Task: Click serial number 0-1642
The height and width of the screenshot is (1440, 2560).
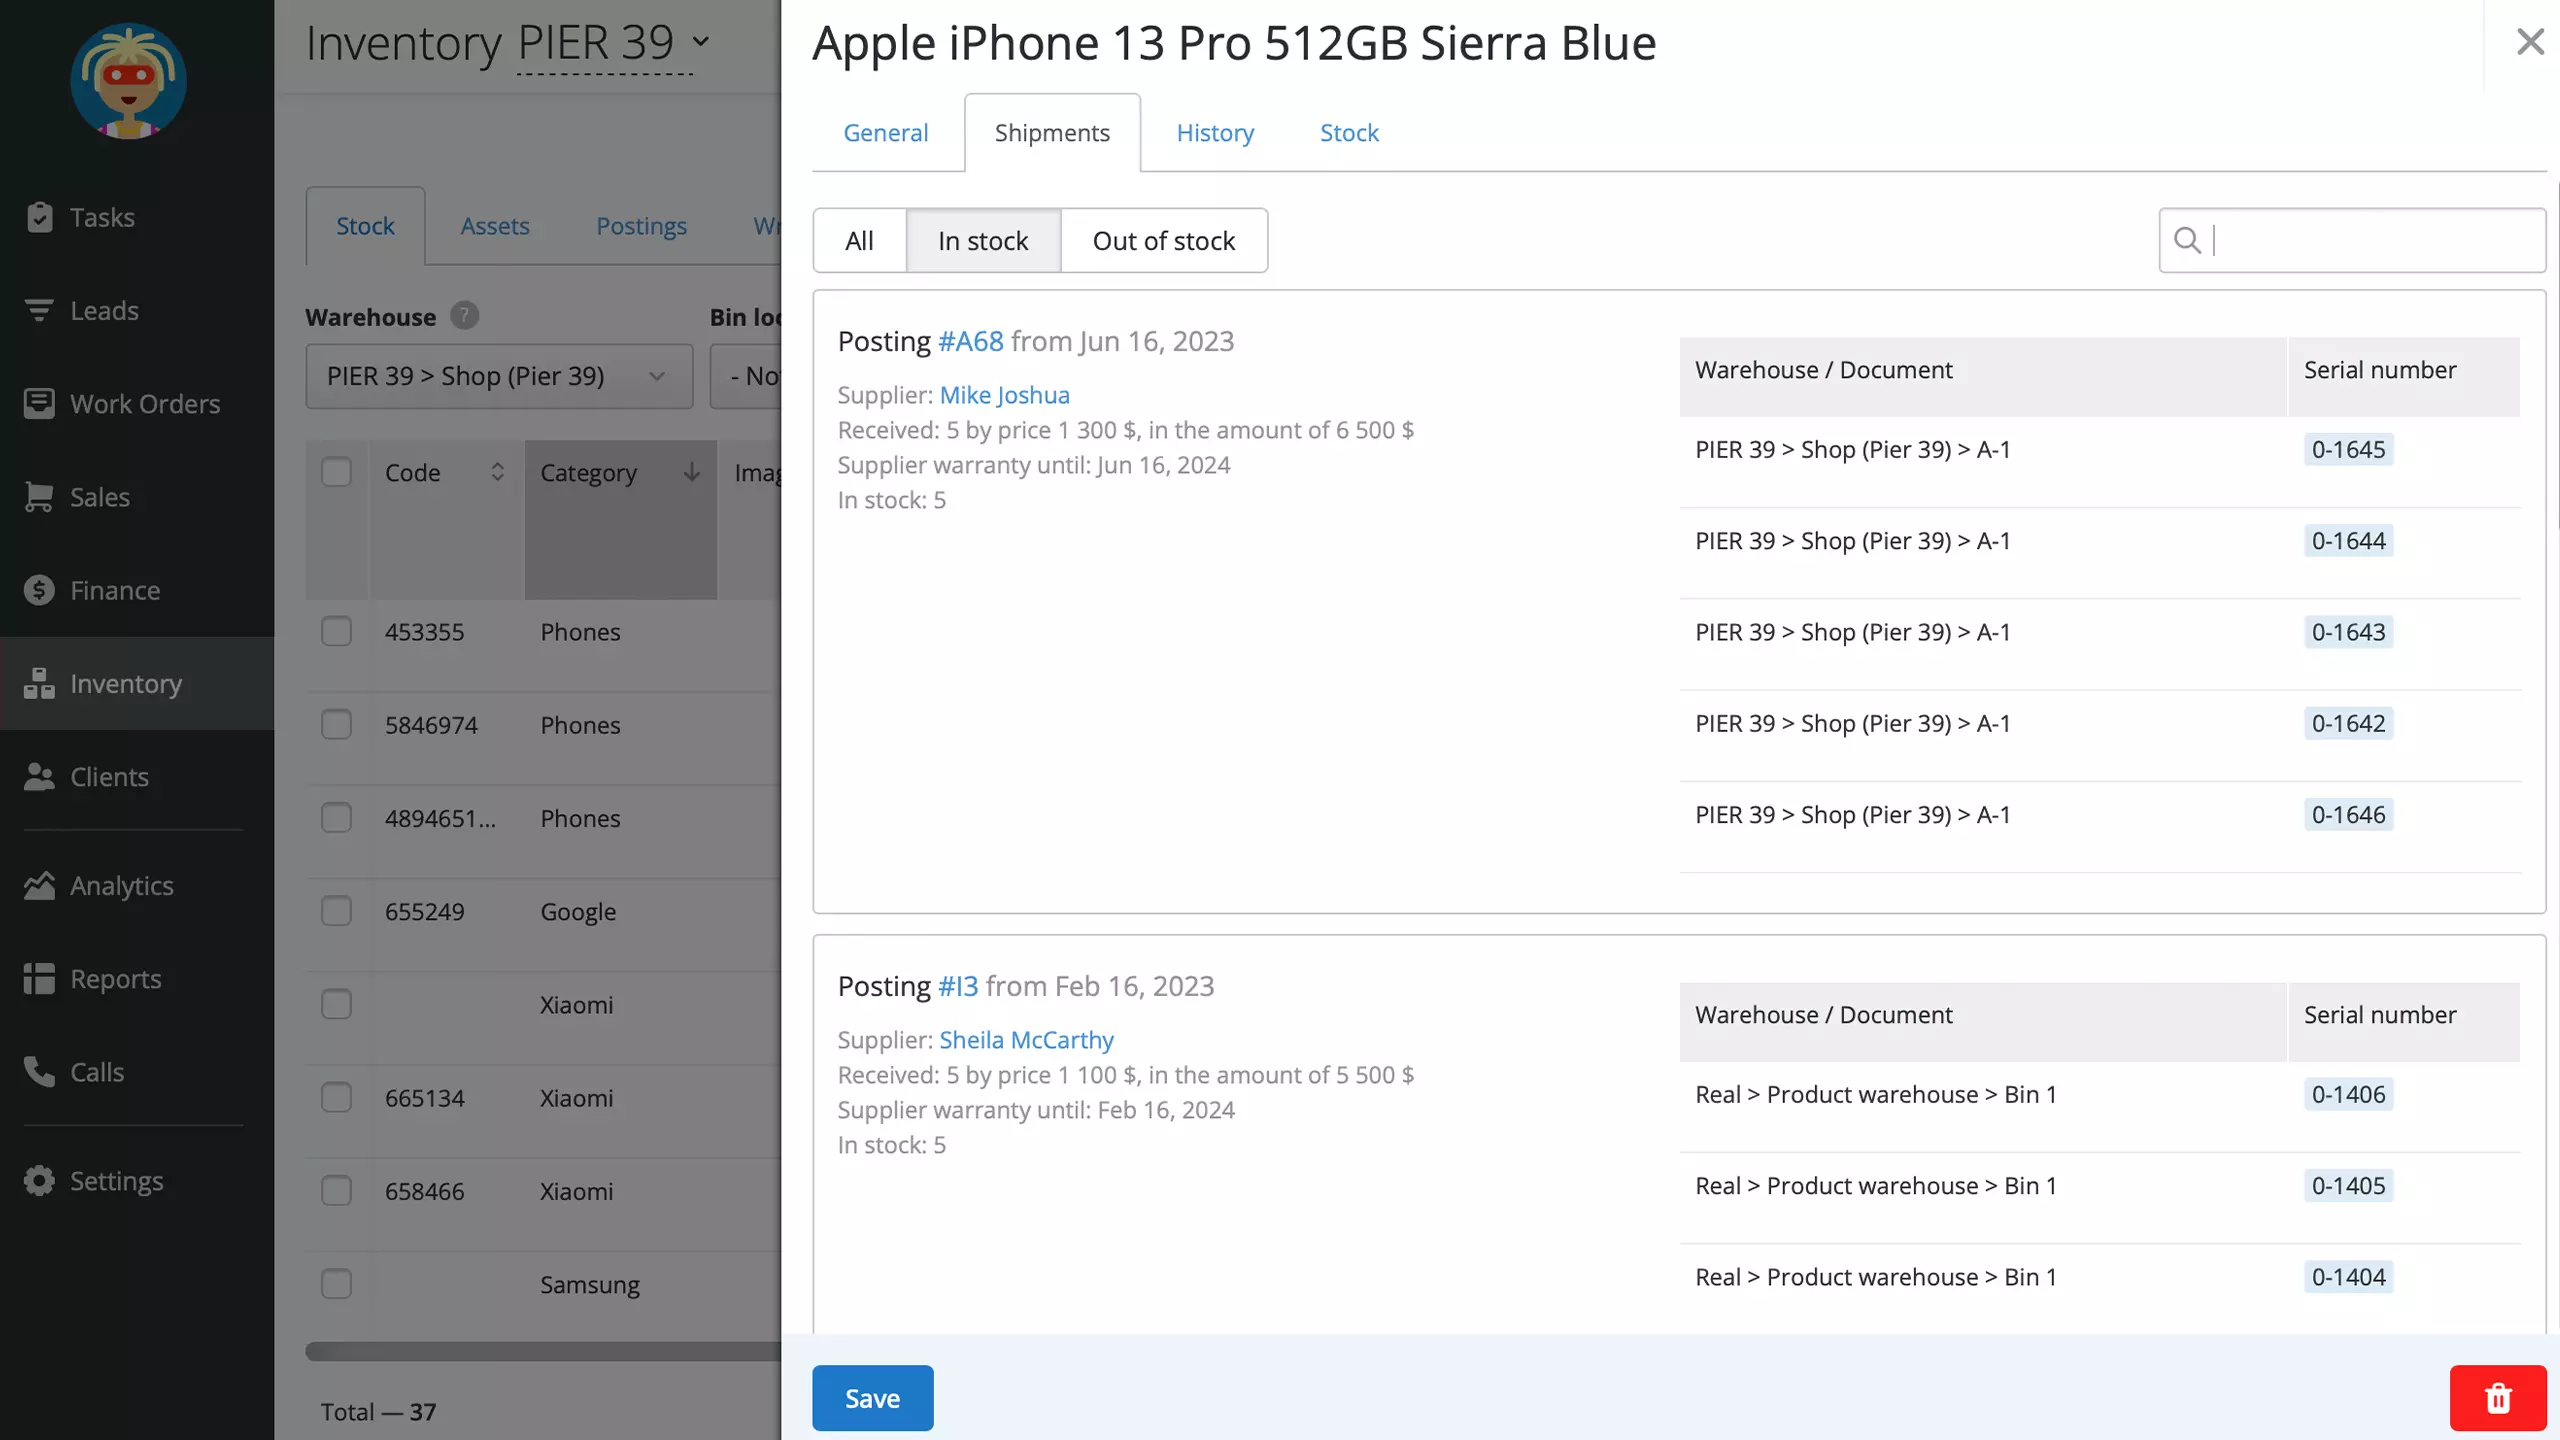Action: pos(2348,723)
